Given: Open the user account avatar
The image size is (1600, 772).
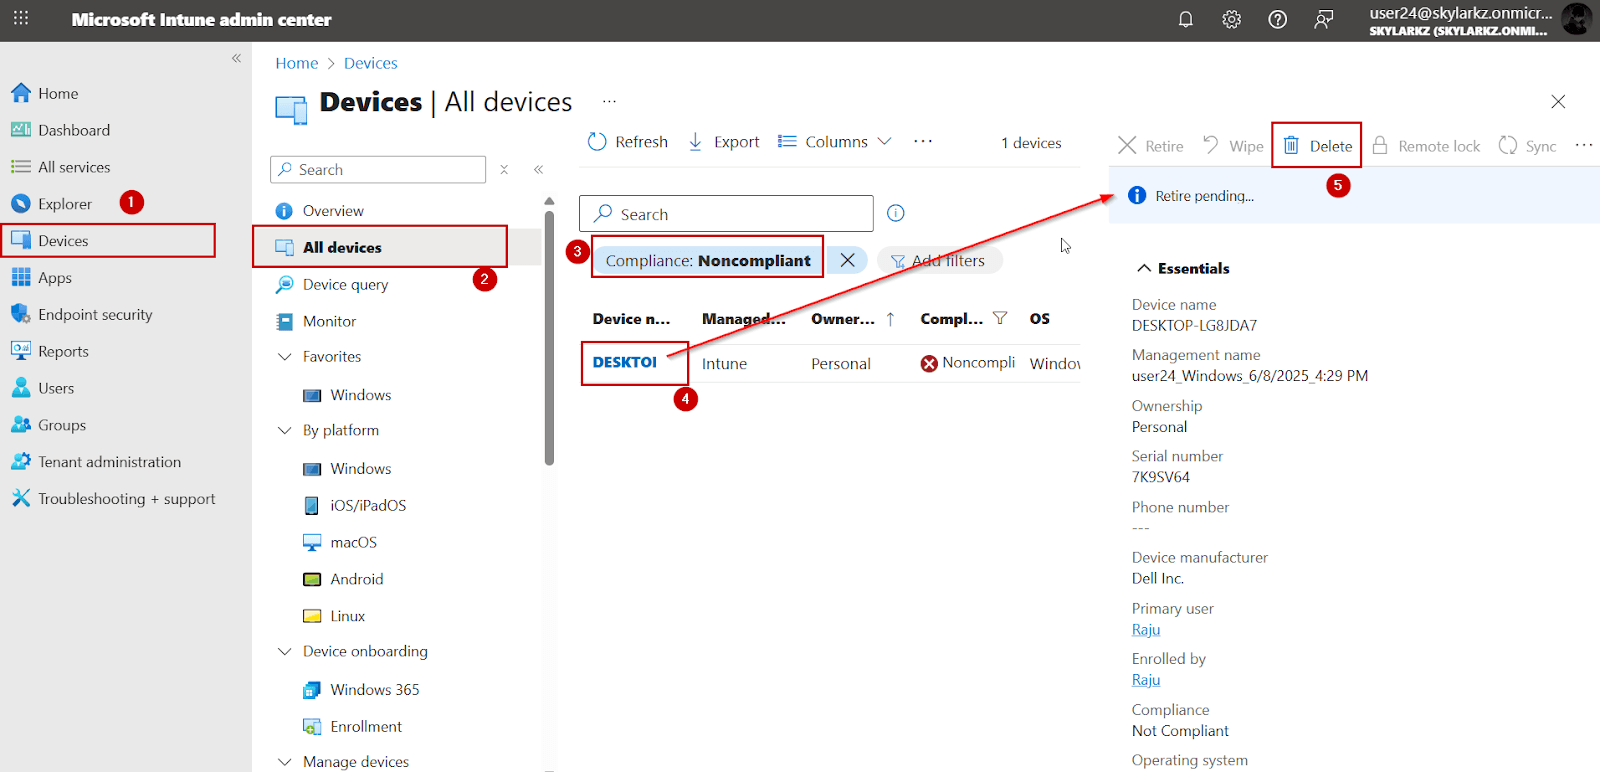Looking at the screenshot, I should [x=1576, y=19].
